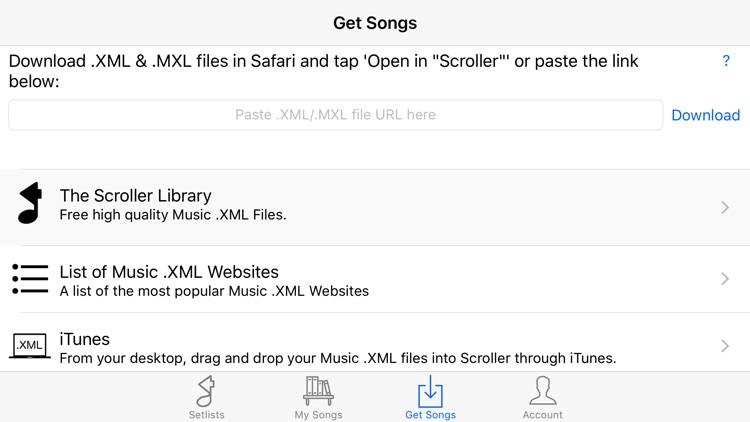Expand The Scroller Library chevron
Screen dimensions: 750x422
[725, 207]
